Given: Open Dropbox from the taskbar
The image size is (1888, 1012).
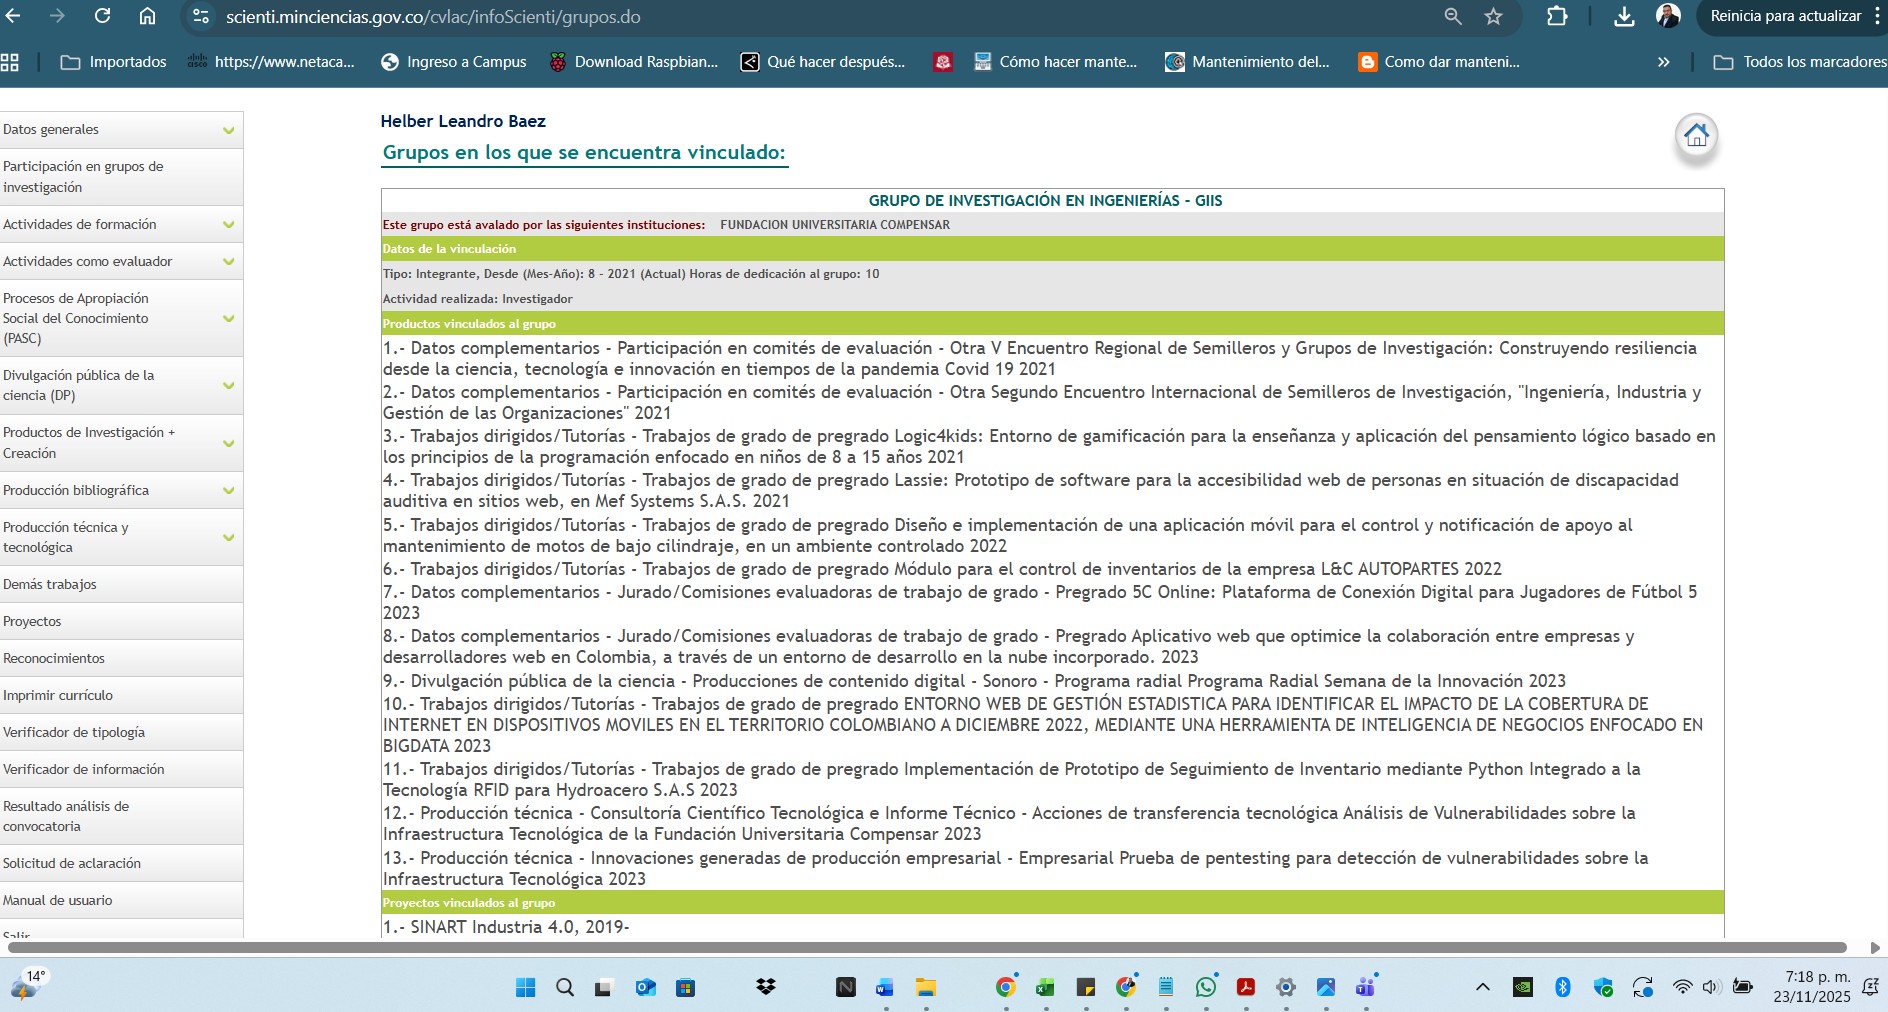Looking at the screenshot, I should (766, 987).
